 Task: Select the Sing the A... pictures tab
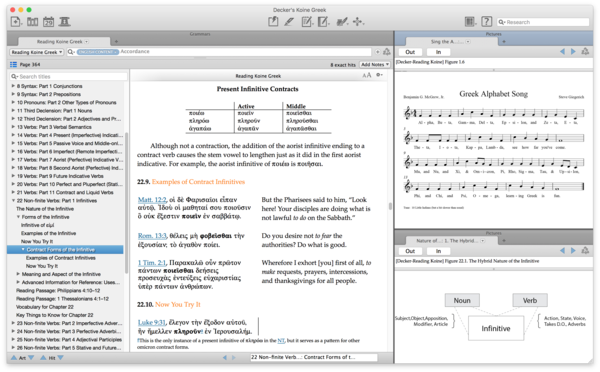(x=451, y=41)
